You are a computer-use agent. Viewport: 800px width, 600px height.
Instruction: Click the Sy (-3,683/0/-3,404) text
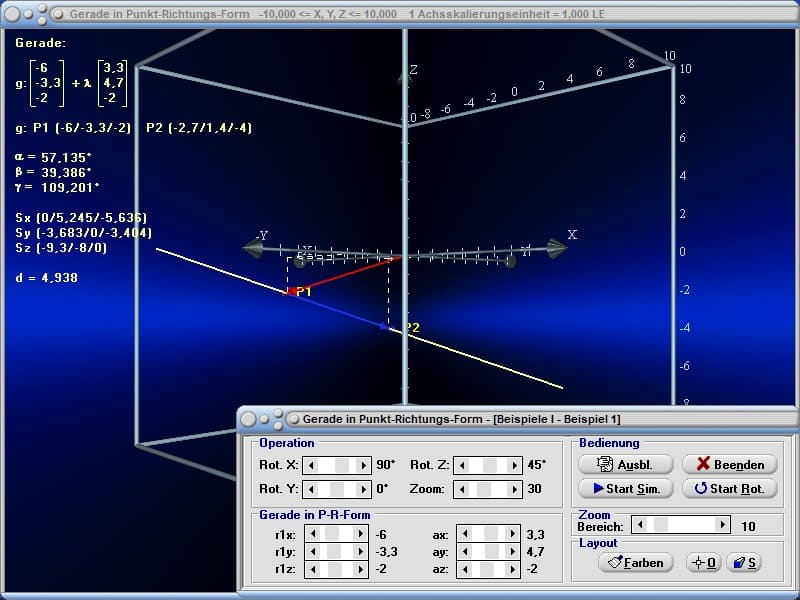coord(84,233)
